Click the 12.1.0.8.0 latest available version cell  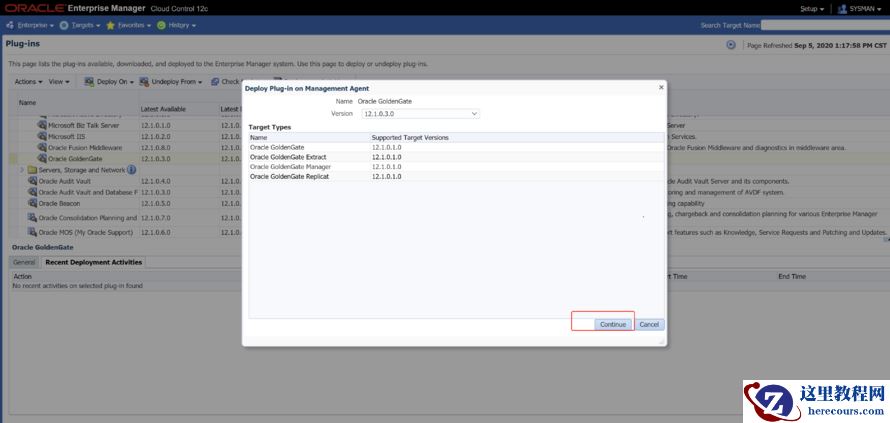156,148
